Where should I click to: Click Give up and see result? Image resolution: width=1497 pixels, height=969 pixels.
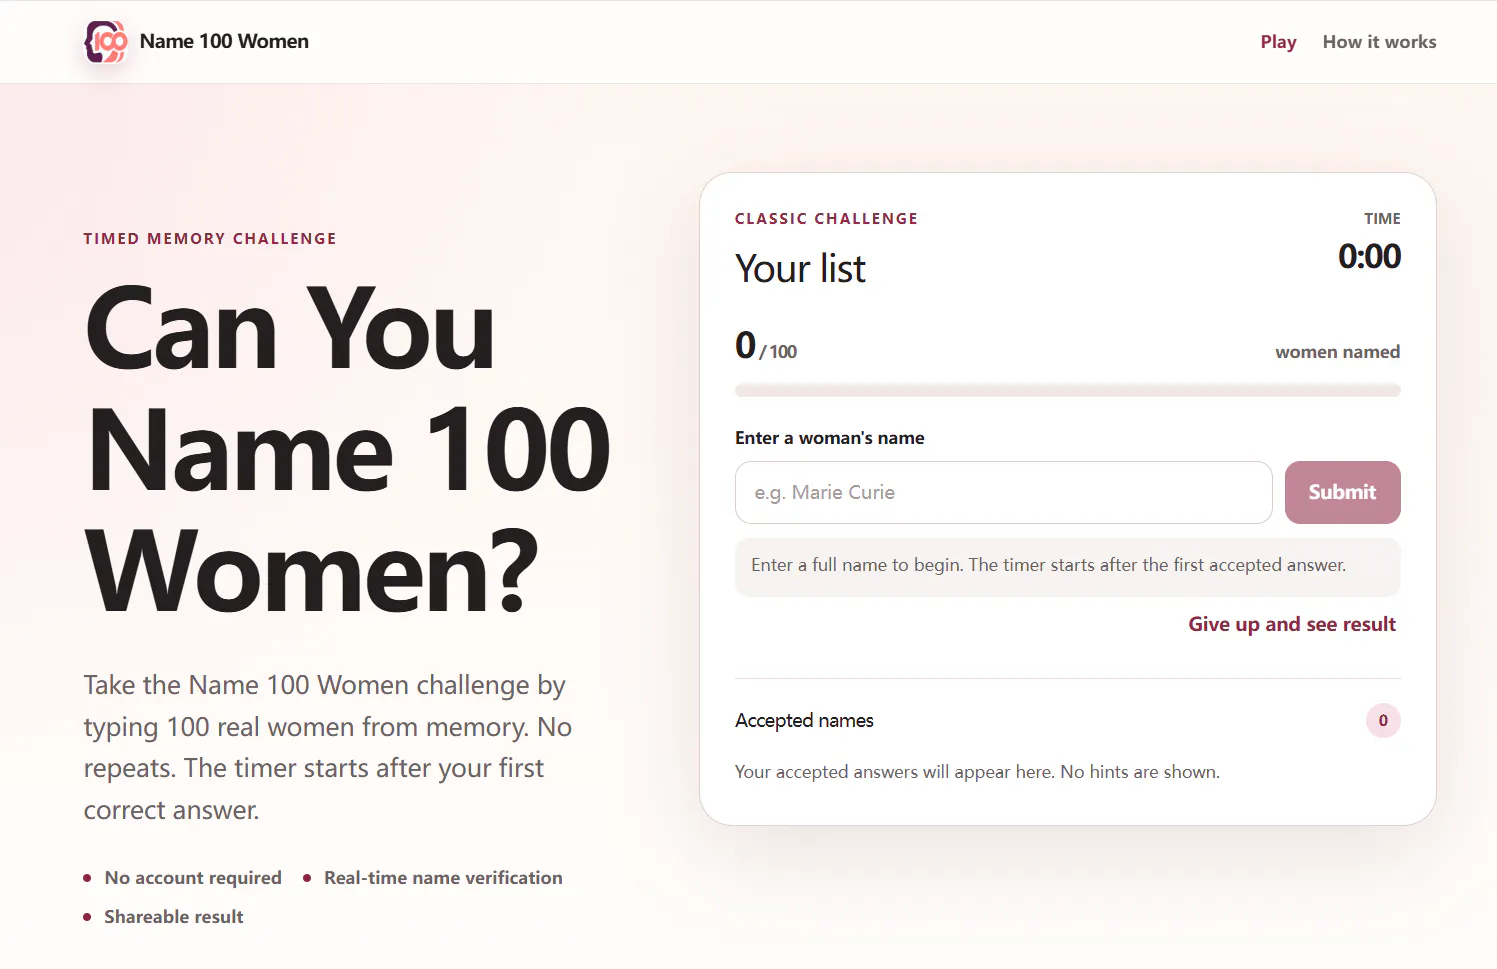tap(1292, 624)
